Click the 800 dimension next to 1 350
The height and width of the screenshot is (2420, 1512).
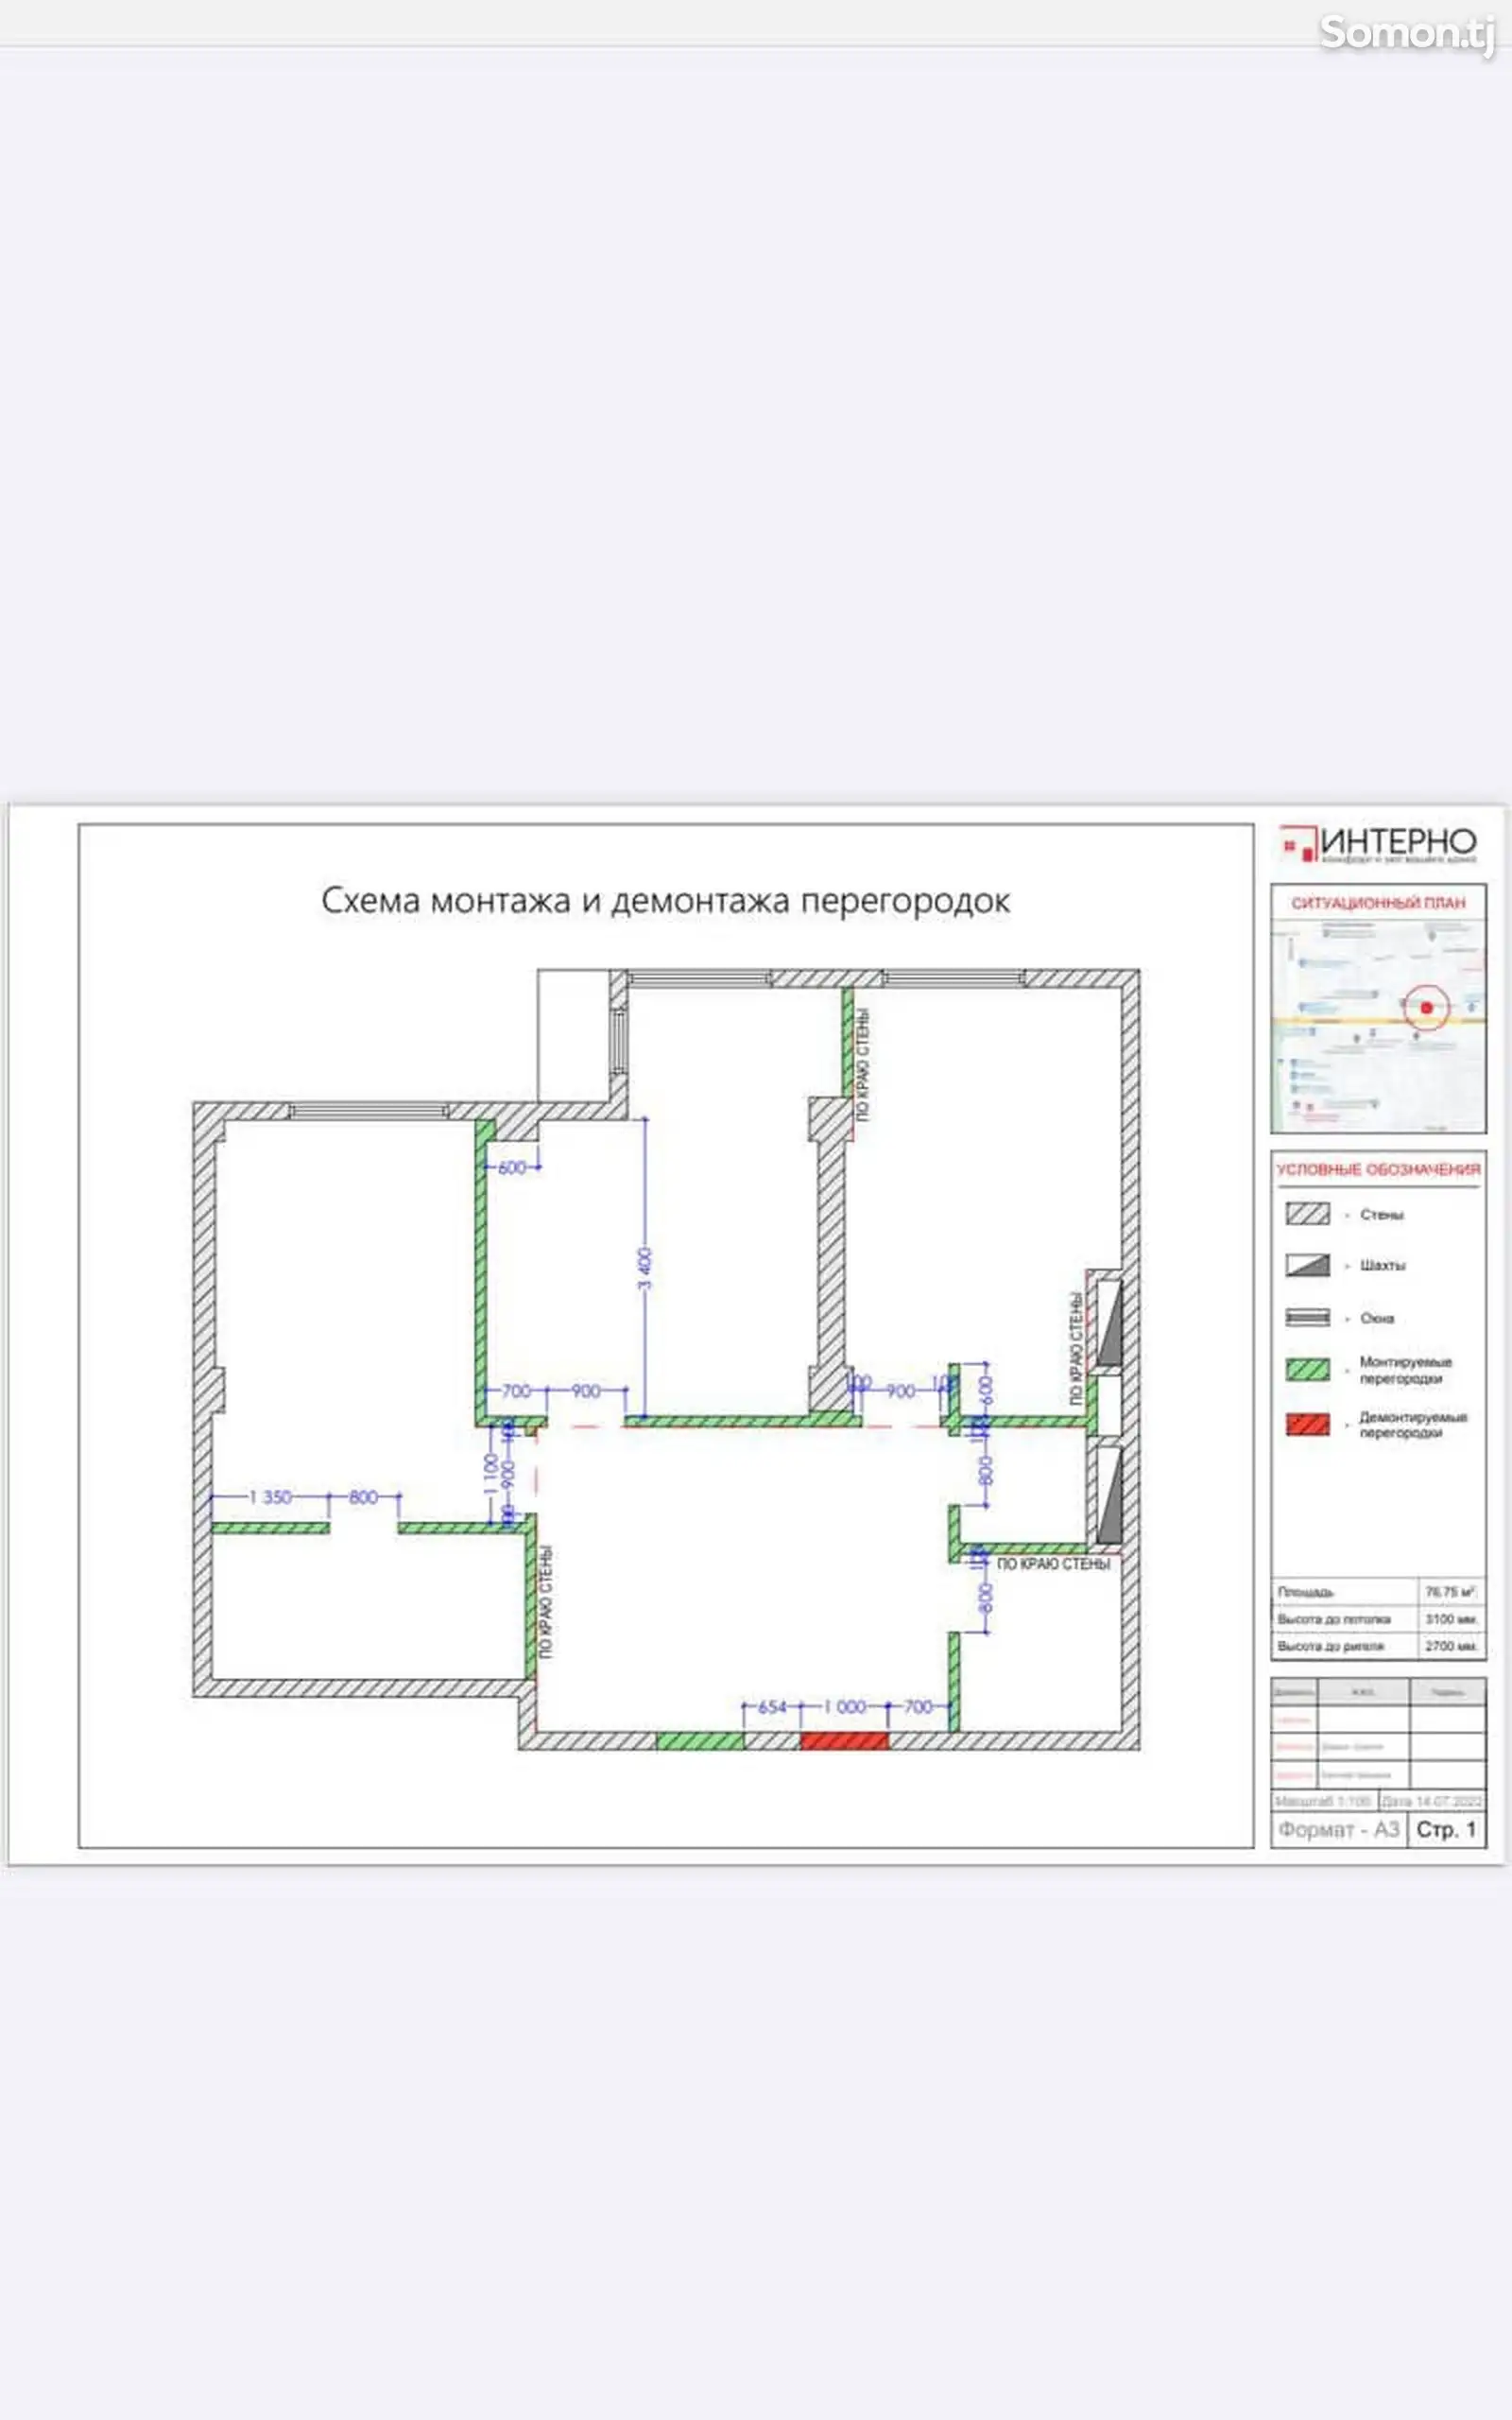(x=363, y=1497)
